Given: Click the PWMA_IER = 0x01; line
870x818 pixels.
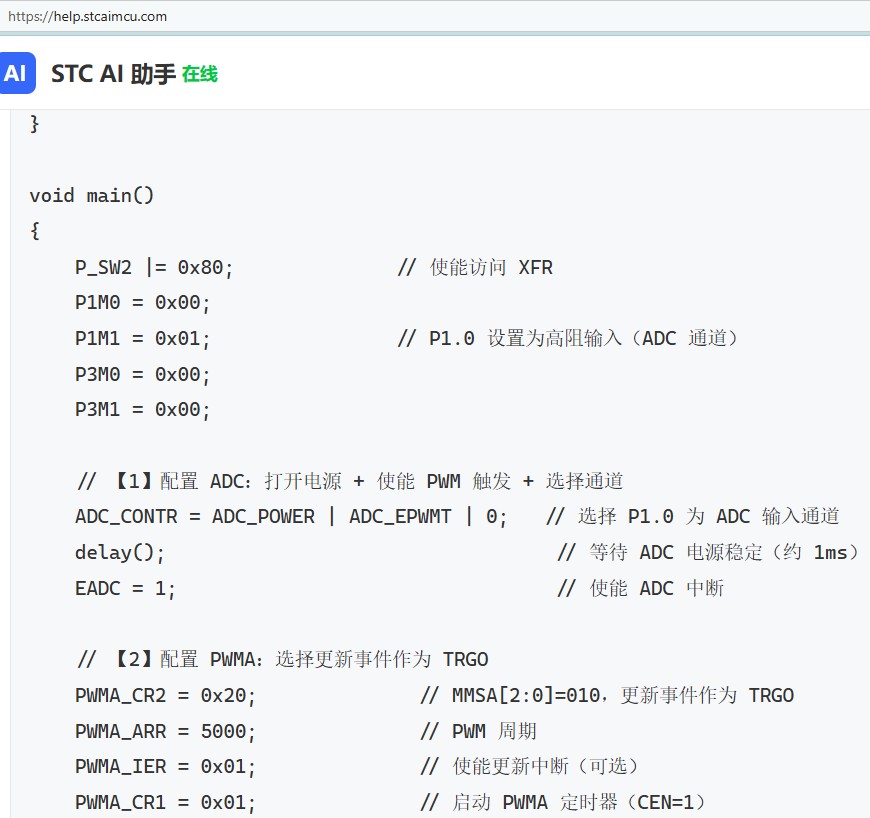Looking at the screenshot, I should [x=165, y=767].
